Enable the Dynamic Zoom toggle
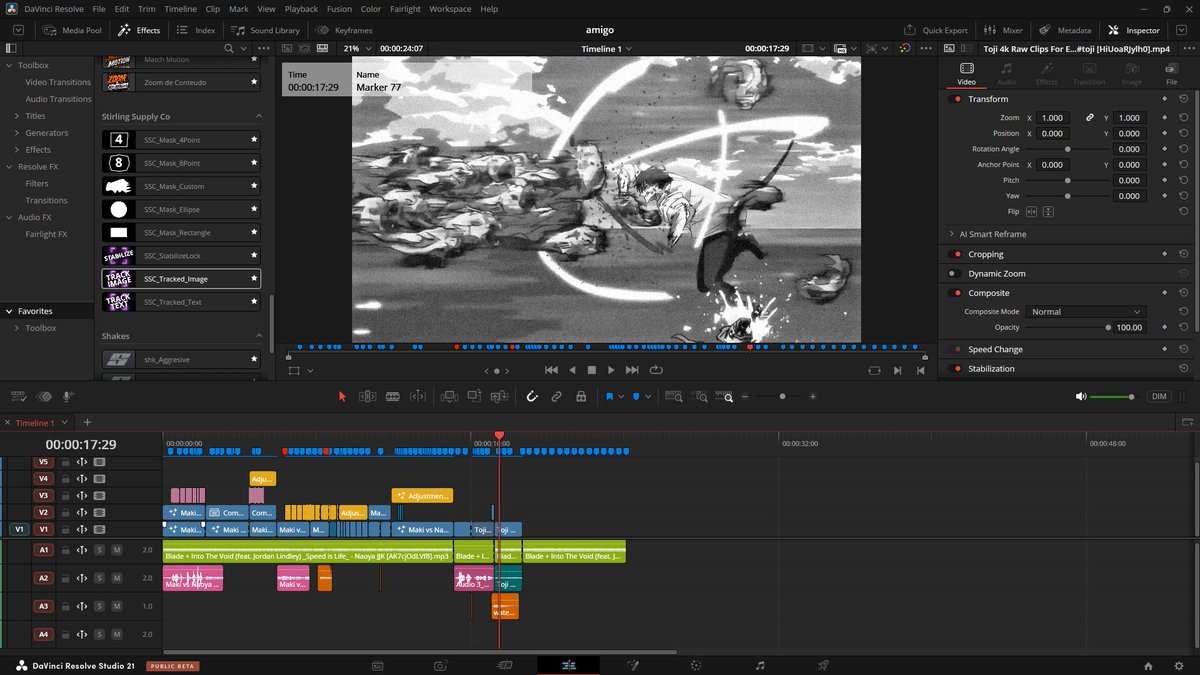The height and width of the screenshot is (675, 1200). (957, 274)
